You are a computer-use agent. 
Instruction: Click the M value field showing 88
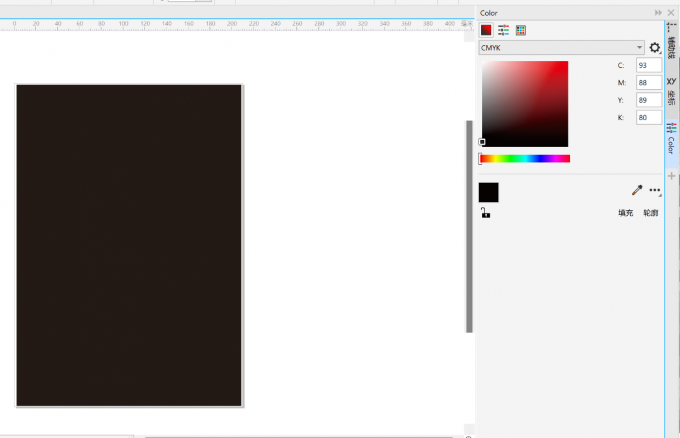(649, 82)
